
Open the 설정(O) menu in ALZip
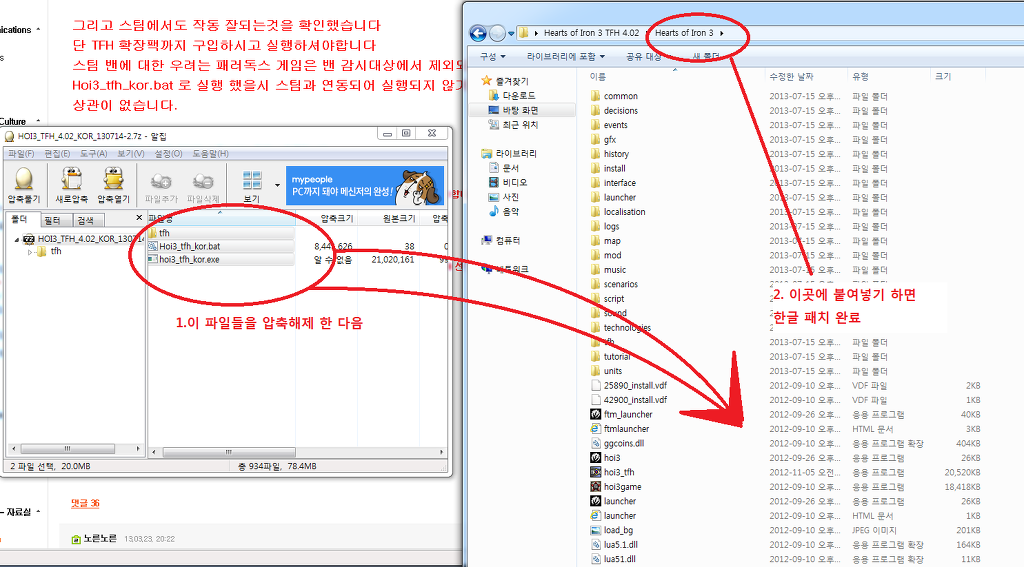tap(168, 154)
